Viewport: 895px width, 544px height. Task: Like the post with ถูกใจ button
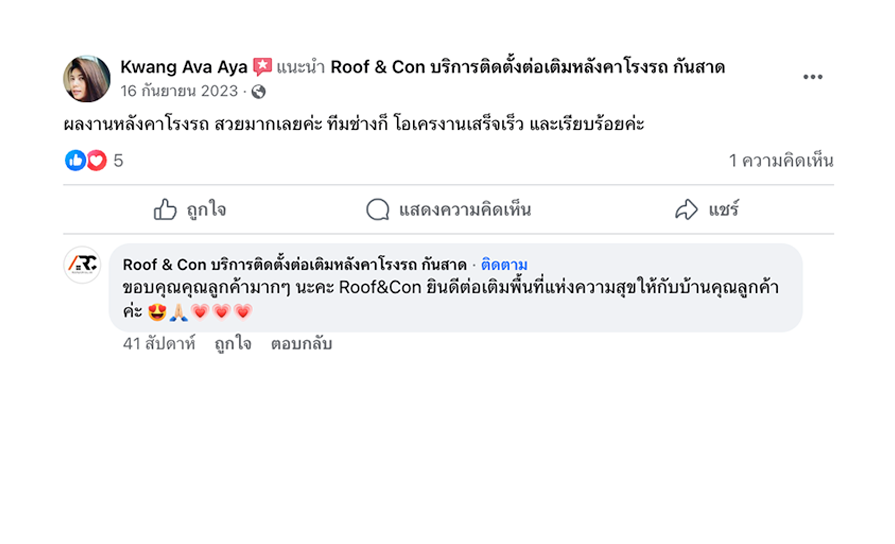coord(190,210)
